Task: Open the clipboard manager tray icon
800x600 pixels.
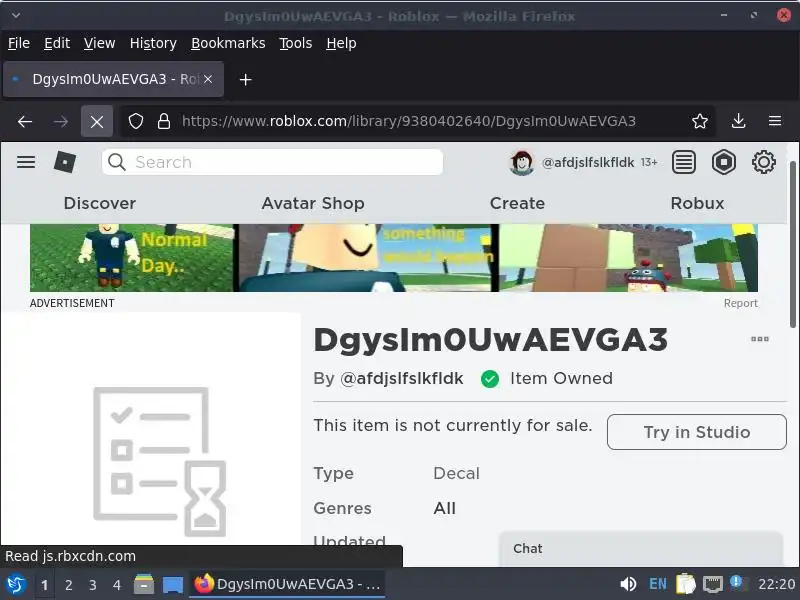Action: click(x=686, y=584)
